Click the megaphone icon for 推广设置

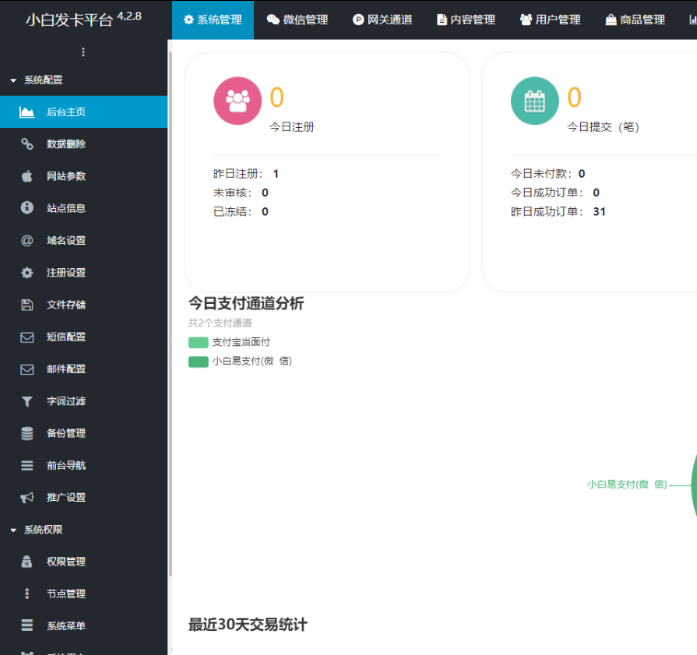tap(27, 497)
